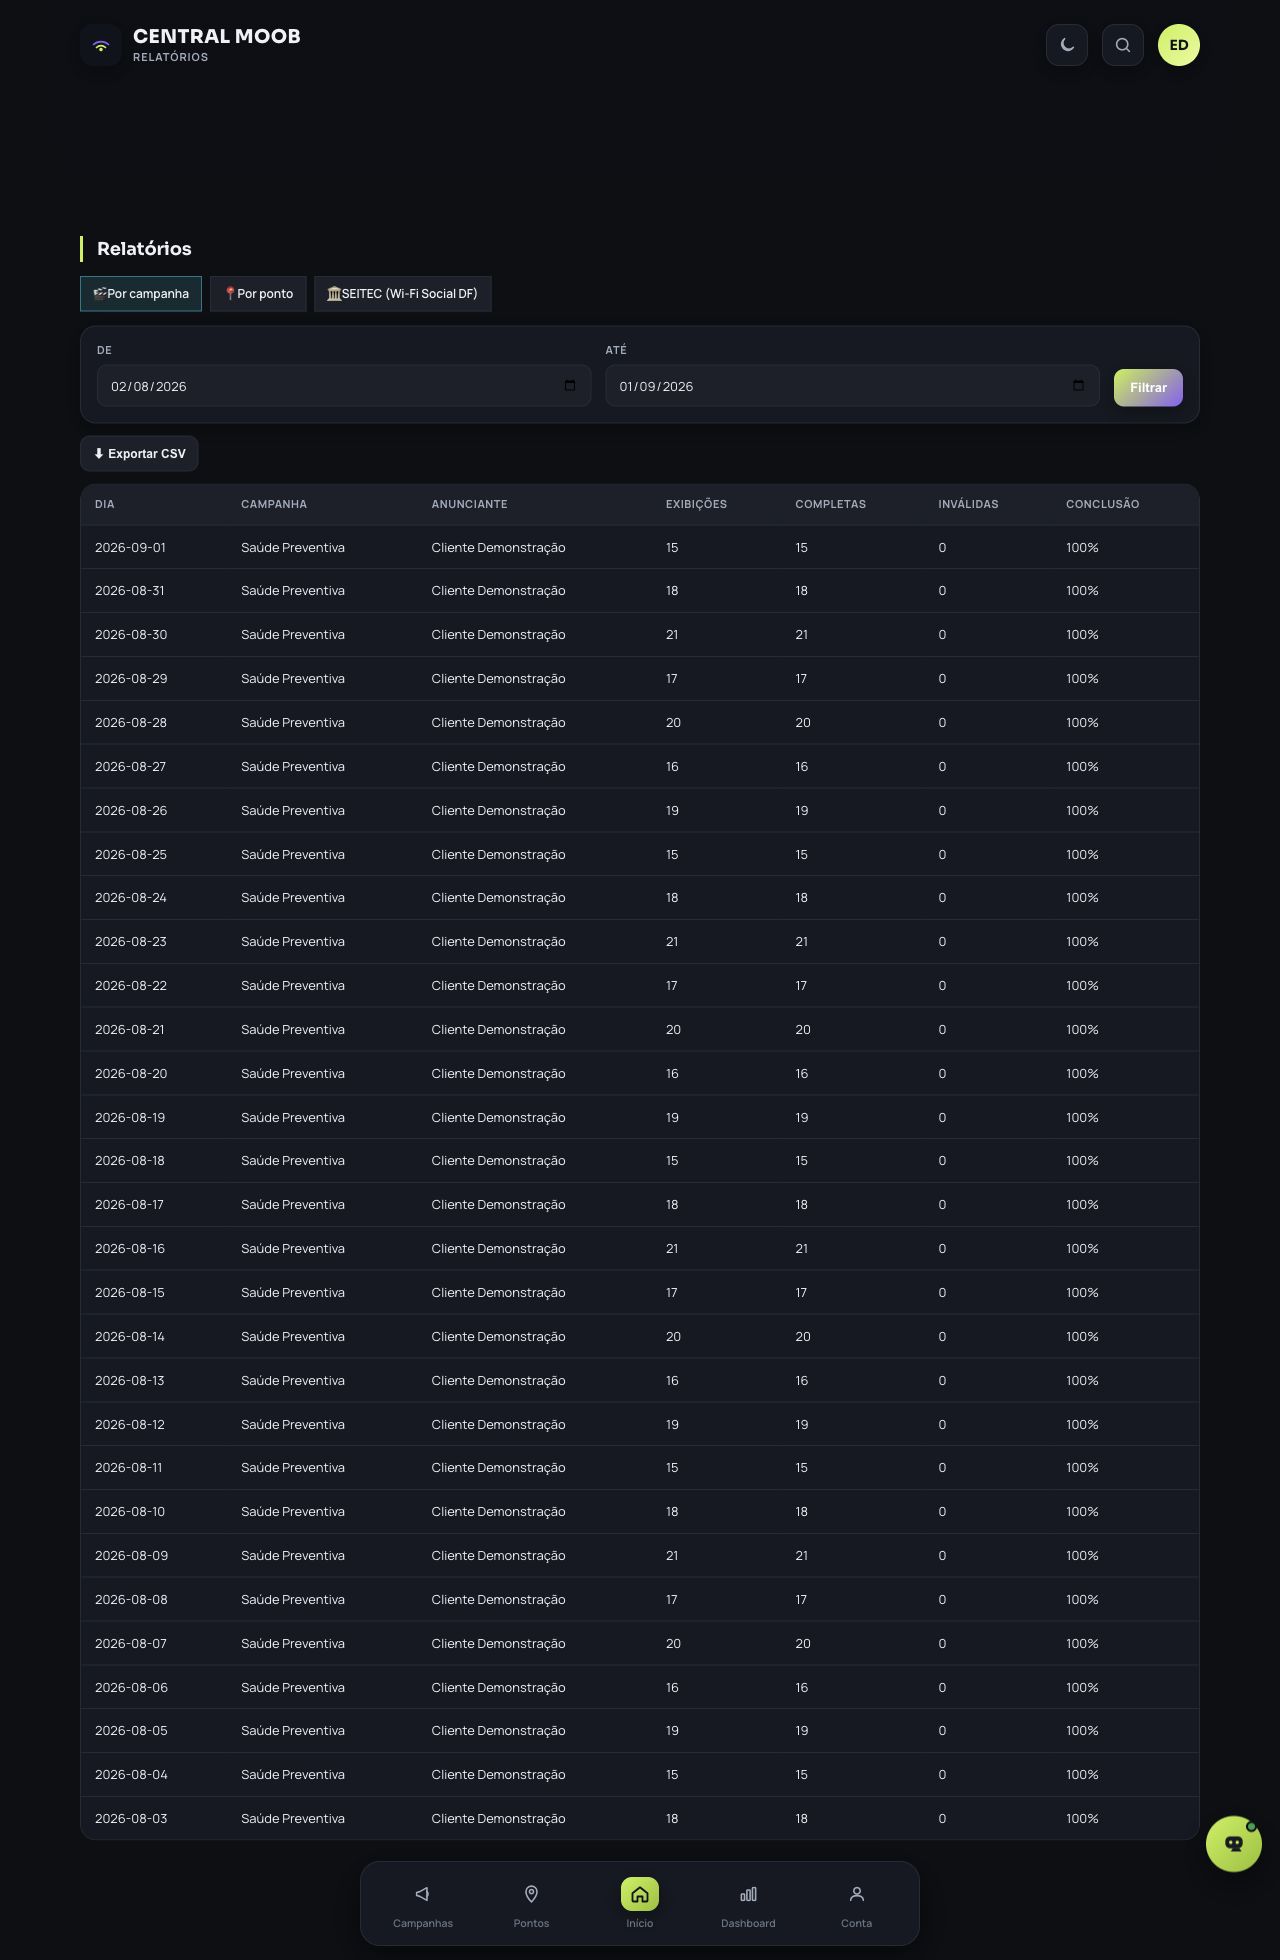Screen dimensions: 1280x1960
Task: Click the 100% value in the 2026-08-20 row
Action: tap(1082, 1074)
